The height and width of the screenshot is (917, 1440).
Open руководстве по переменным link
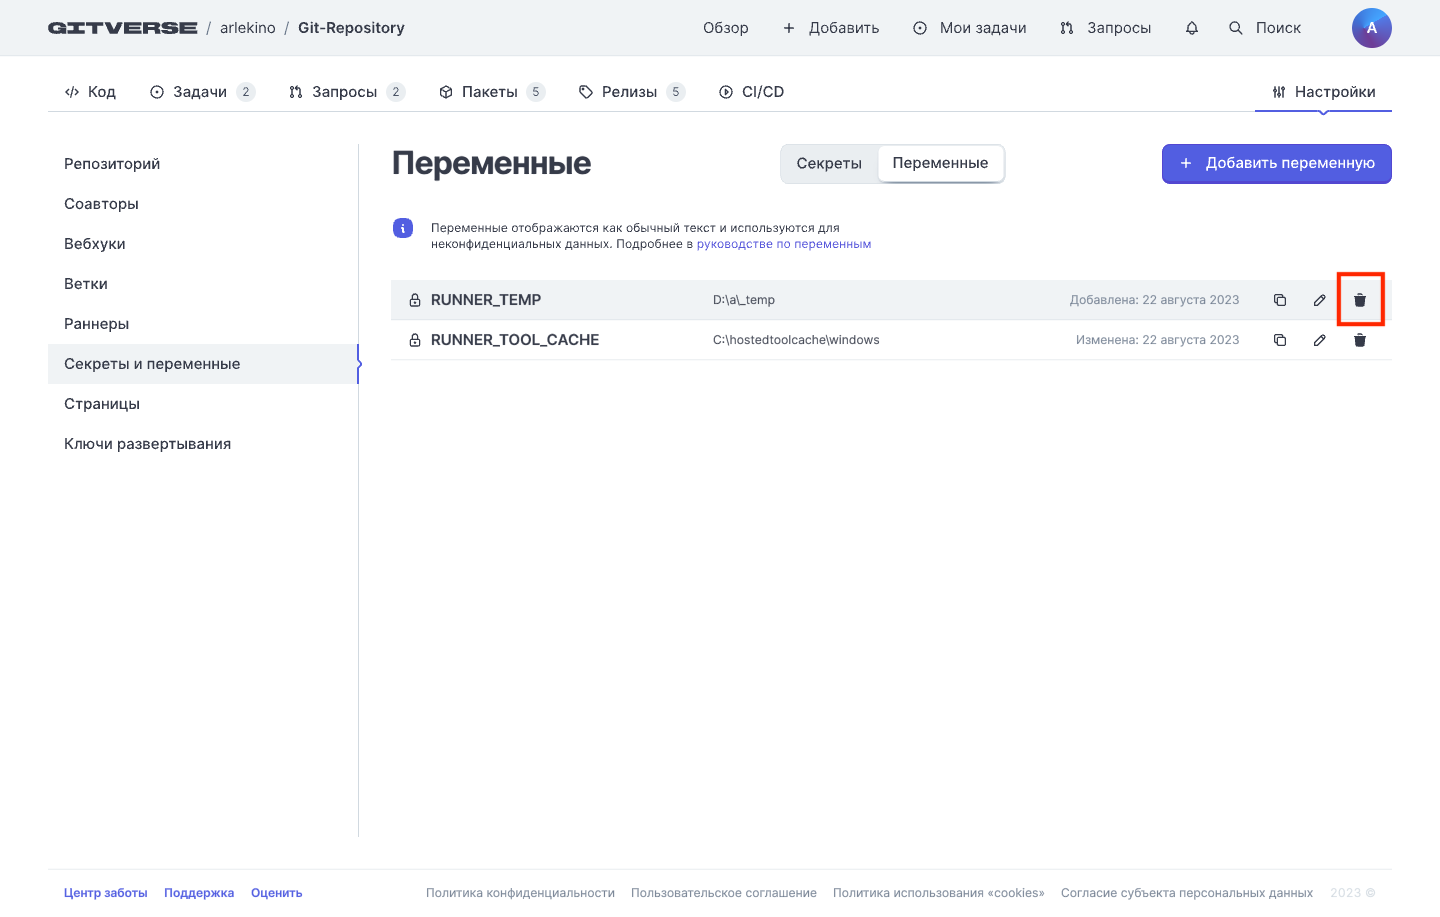[783, 244]
